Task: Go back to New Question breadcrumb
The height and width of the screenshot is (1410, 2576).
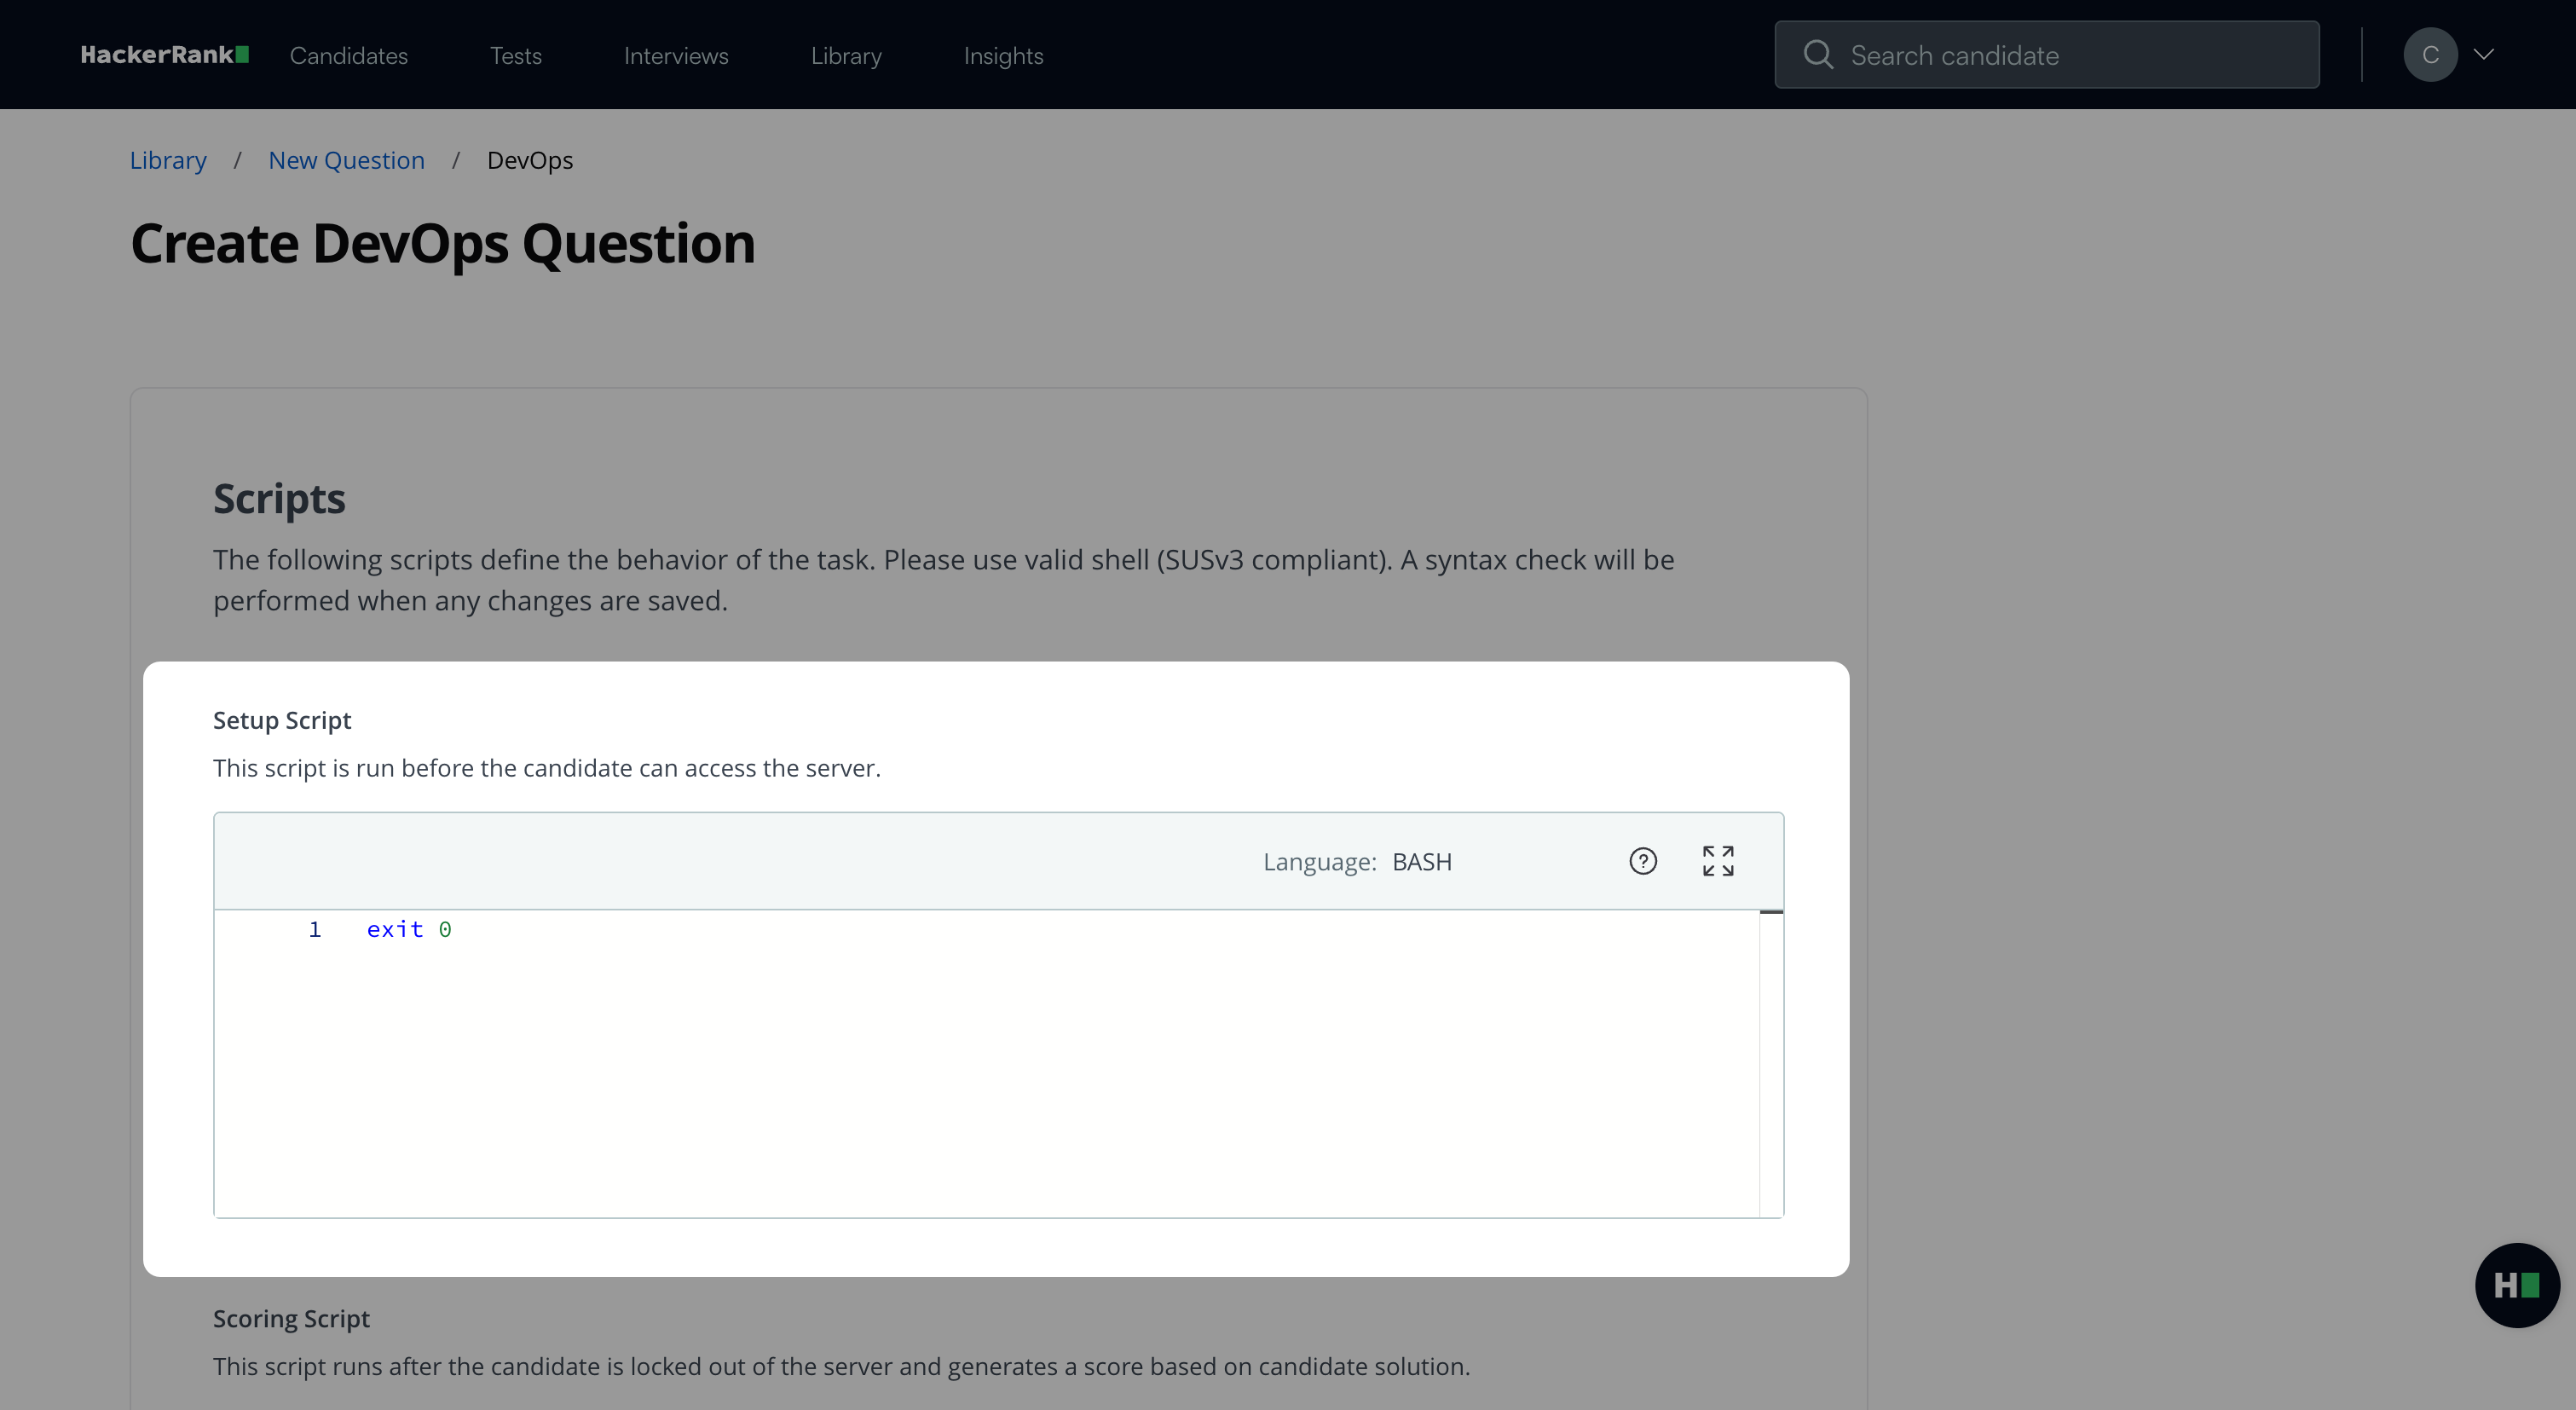Action: click(x=346, y=160)
